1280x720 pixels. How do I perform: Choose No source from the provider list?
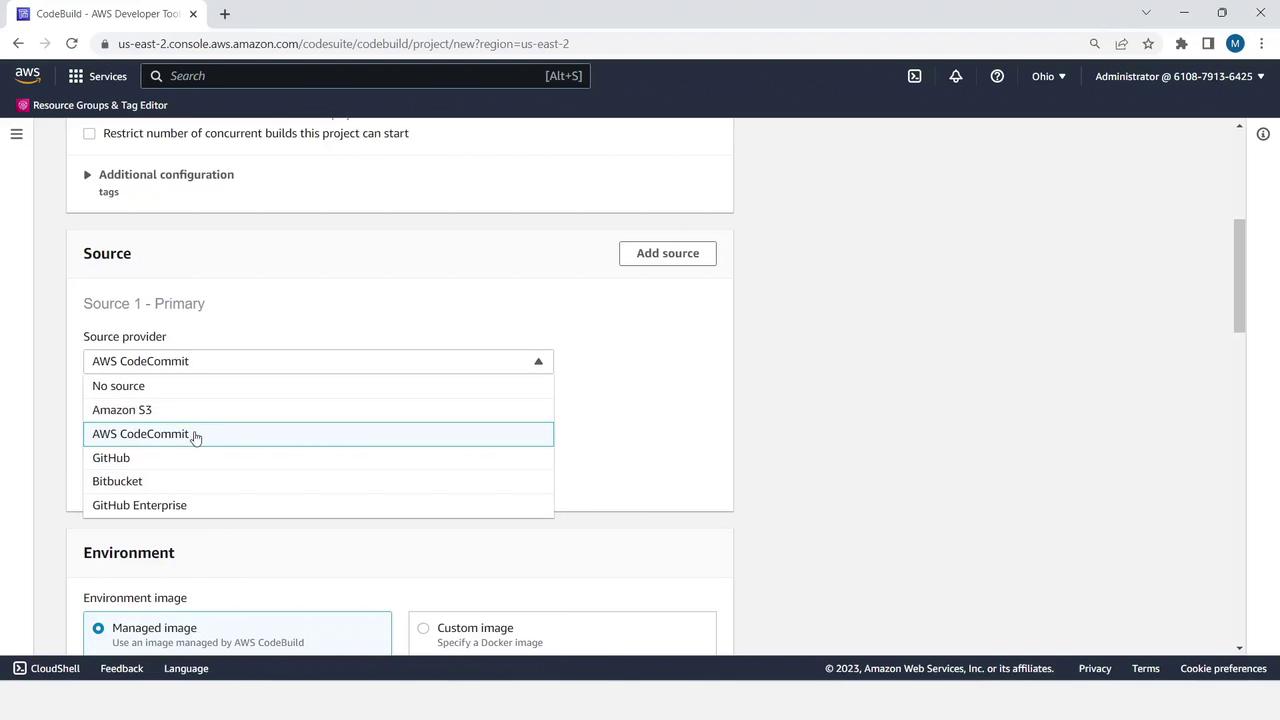(x=318, y=386)
